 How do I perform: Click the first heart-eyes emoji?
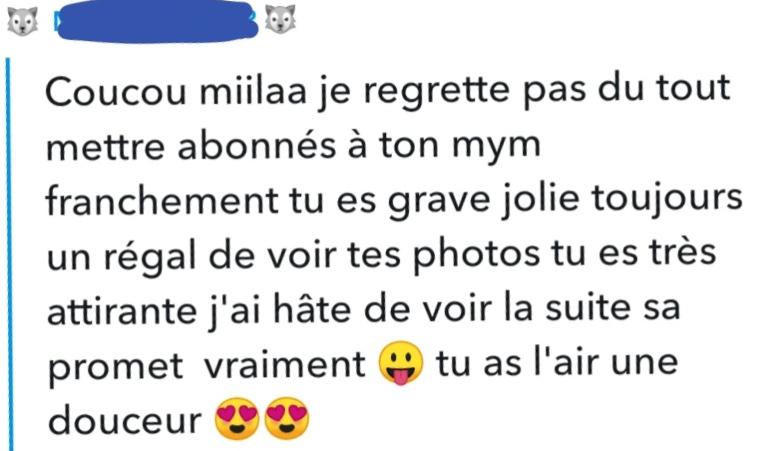click(237, 418)
